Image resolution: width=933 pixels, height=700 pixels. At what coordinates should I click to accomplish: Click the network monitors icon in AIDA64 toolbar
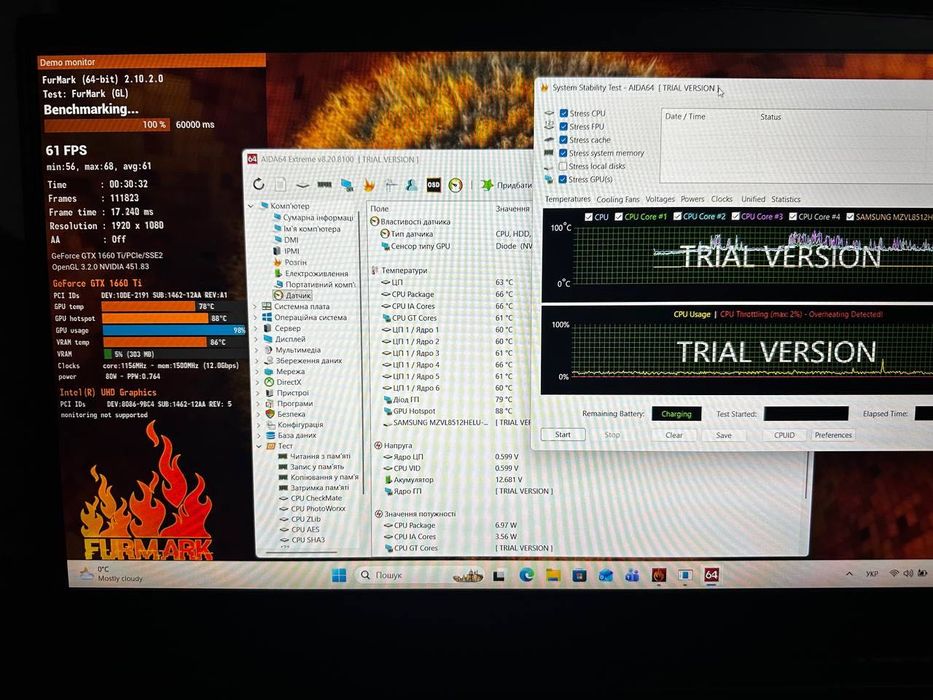point(347,185)
